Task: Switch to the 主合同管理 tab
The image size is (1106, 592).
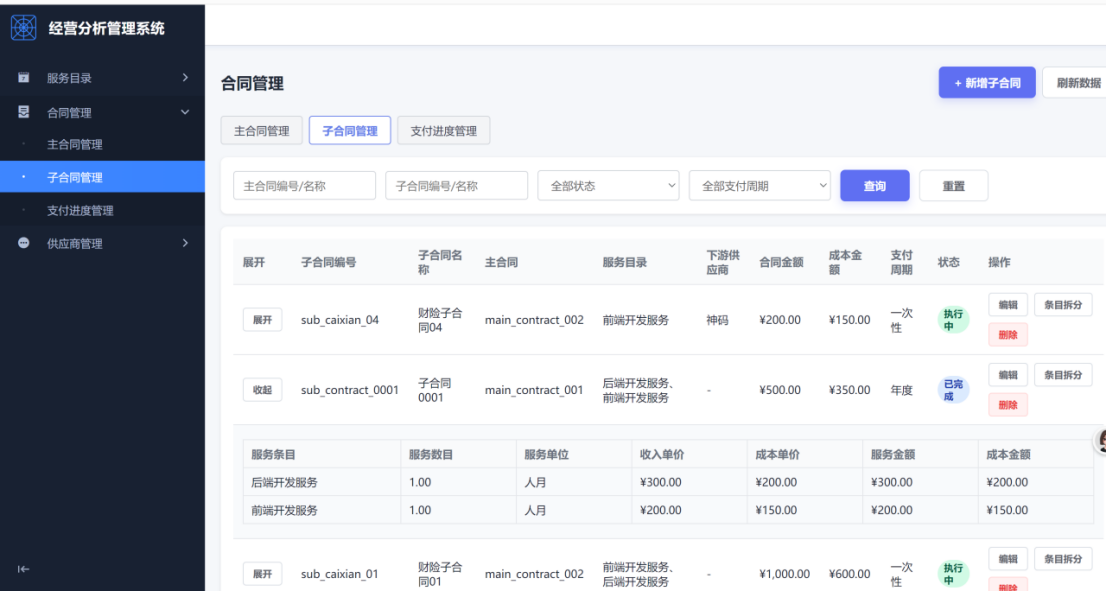Action: [262, 131]
